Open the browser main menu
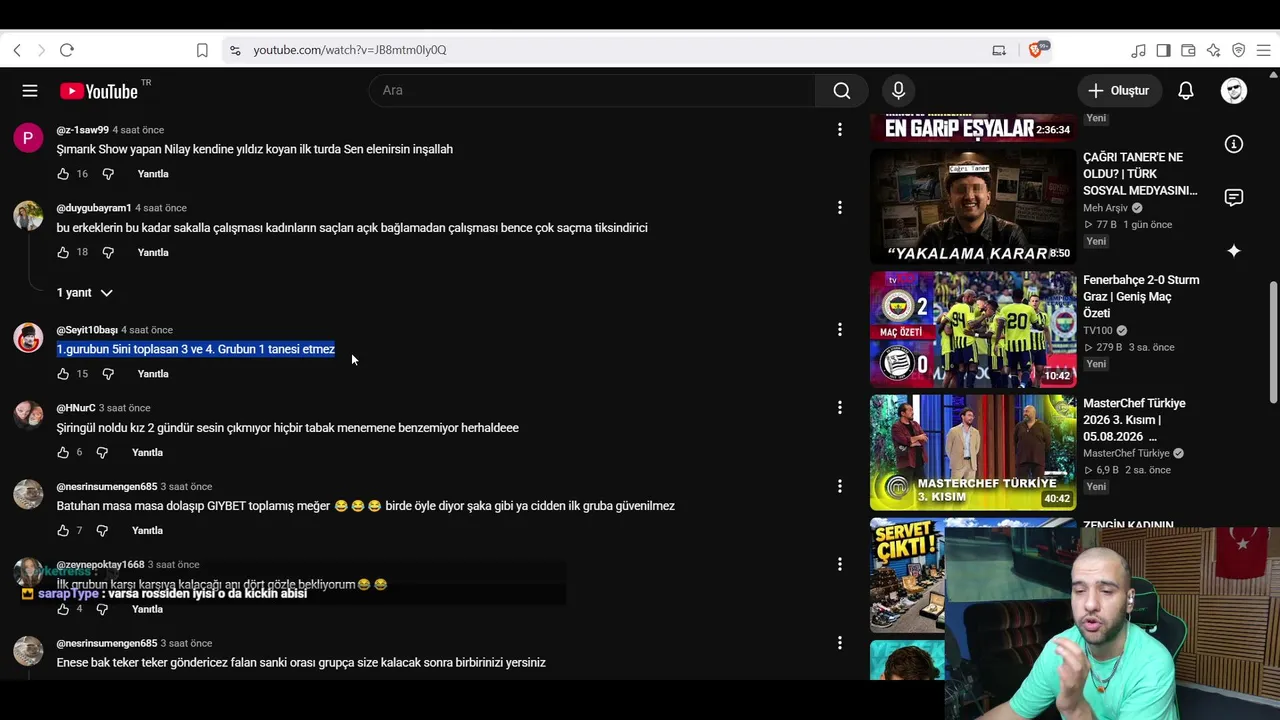The width and height of the screenshot is (1280, 720). click(x=1263, y=50)
